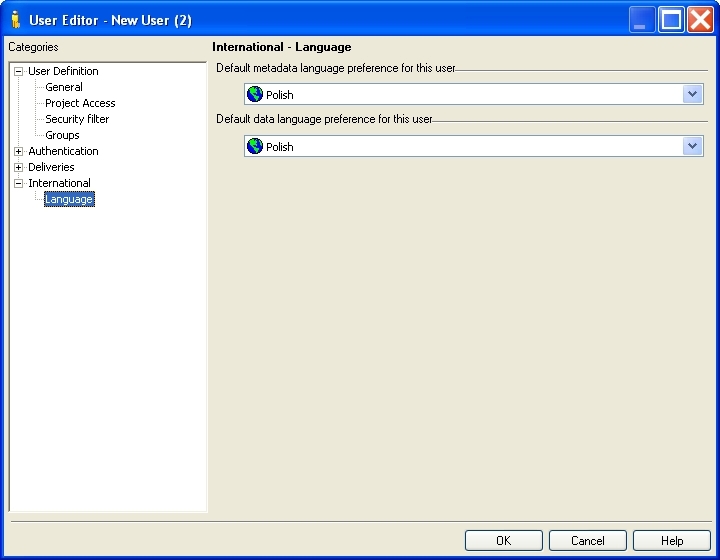Open metadata language preference dropdown arrow
The height and width of the screenshot is (560, 720).
693,94
